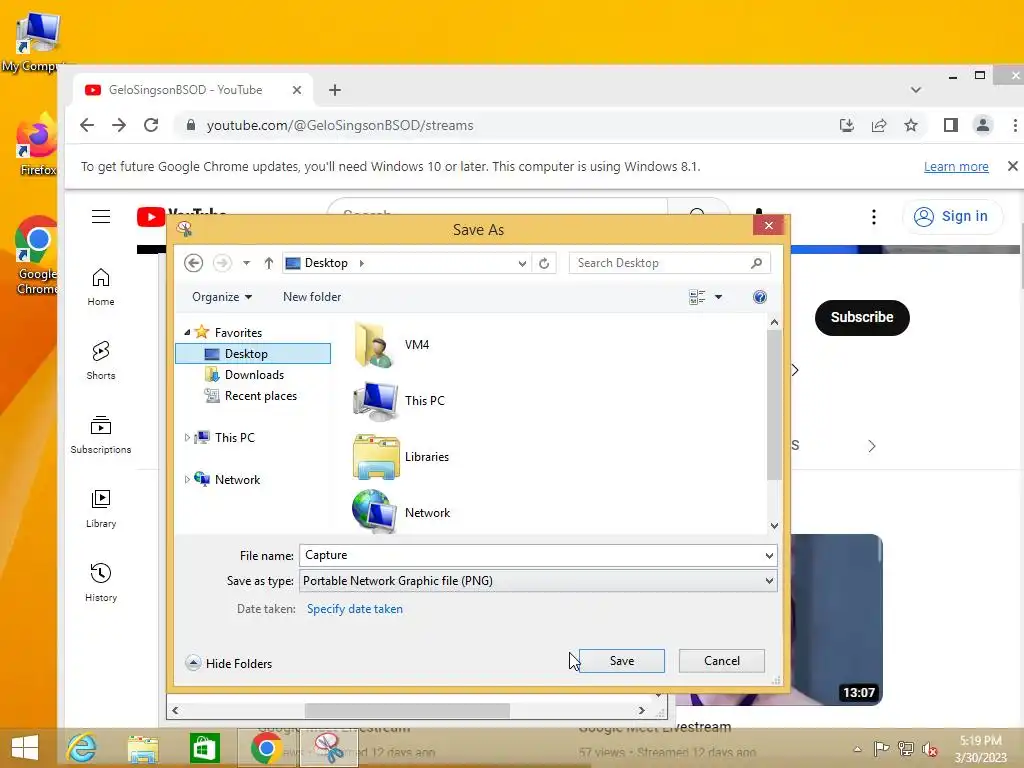This screenshot has height=768, width=1024.
Task: Go up one folder level
Action: (x=268, y=263)
